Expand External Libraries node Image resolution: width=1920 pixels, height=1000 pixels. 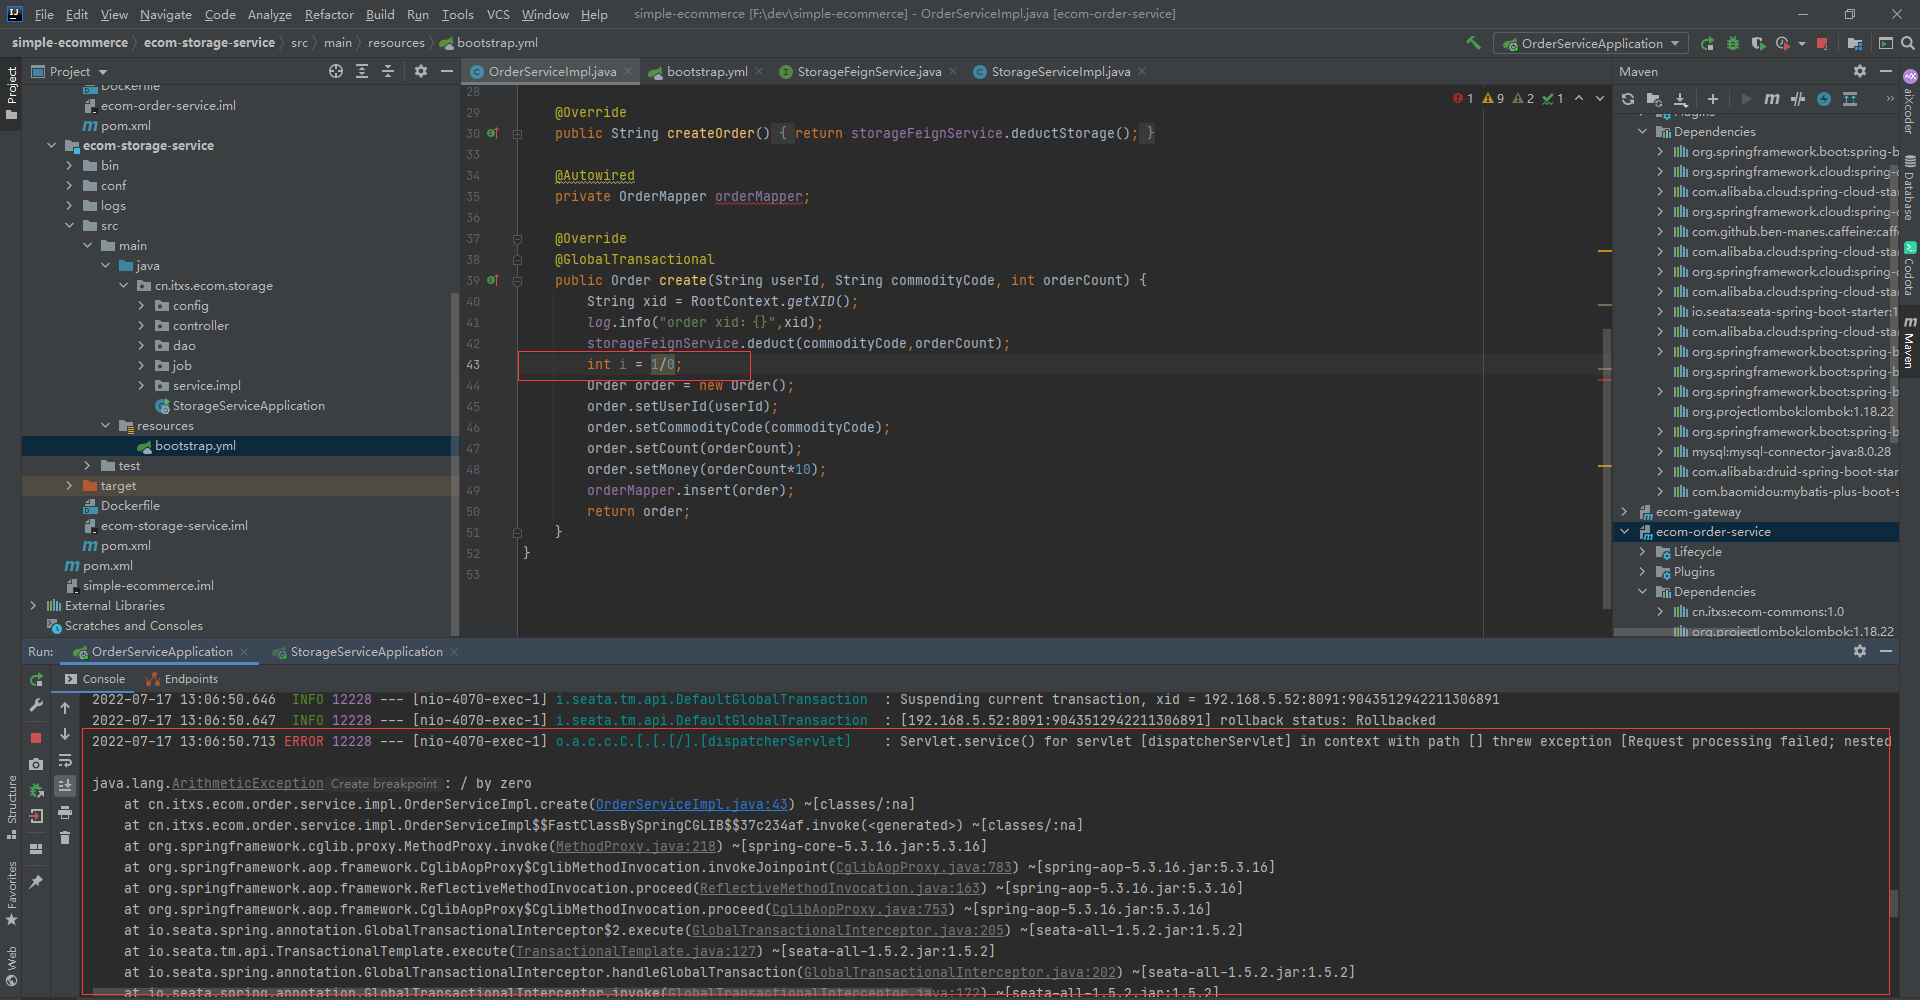click(x=33, y=606)
